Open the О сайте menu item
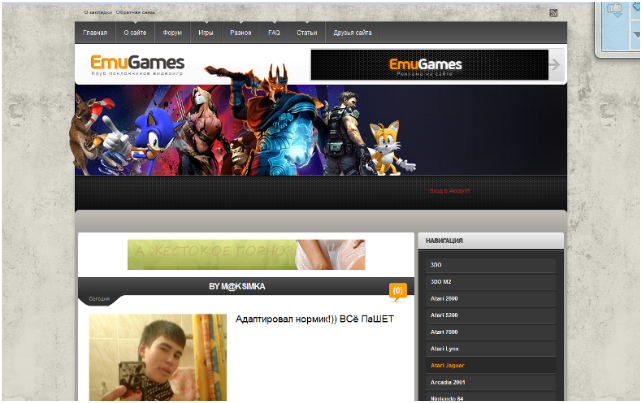The width and height of the screenshot is (642, 403). 135,33
